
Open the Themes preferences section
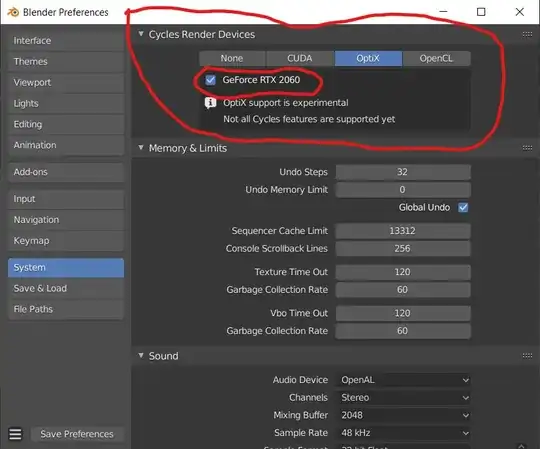coord(66,62)
